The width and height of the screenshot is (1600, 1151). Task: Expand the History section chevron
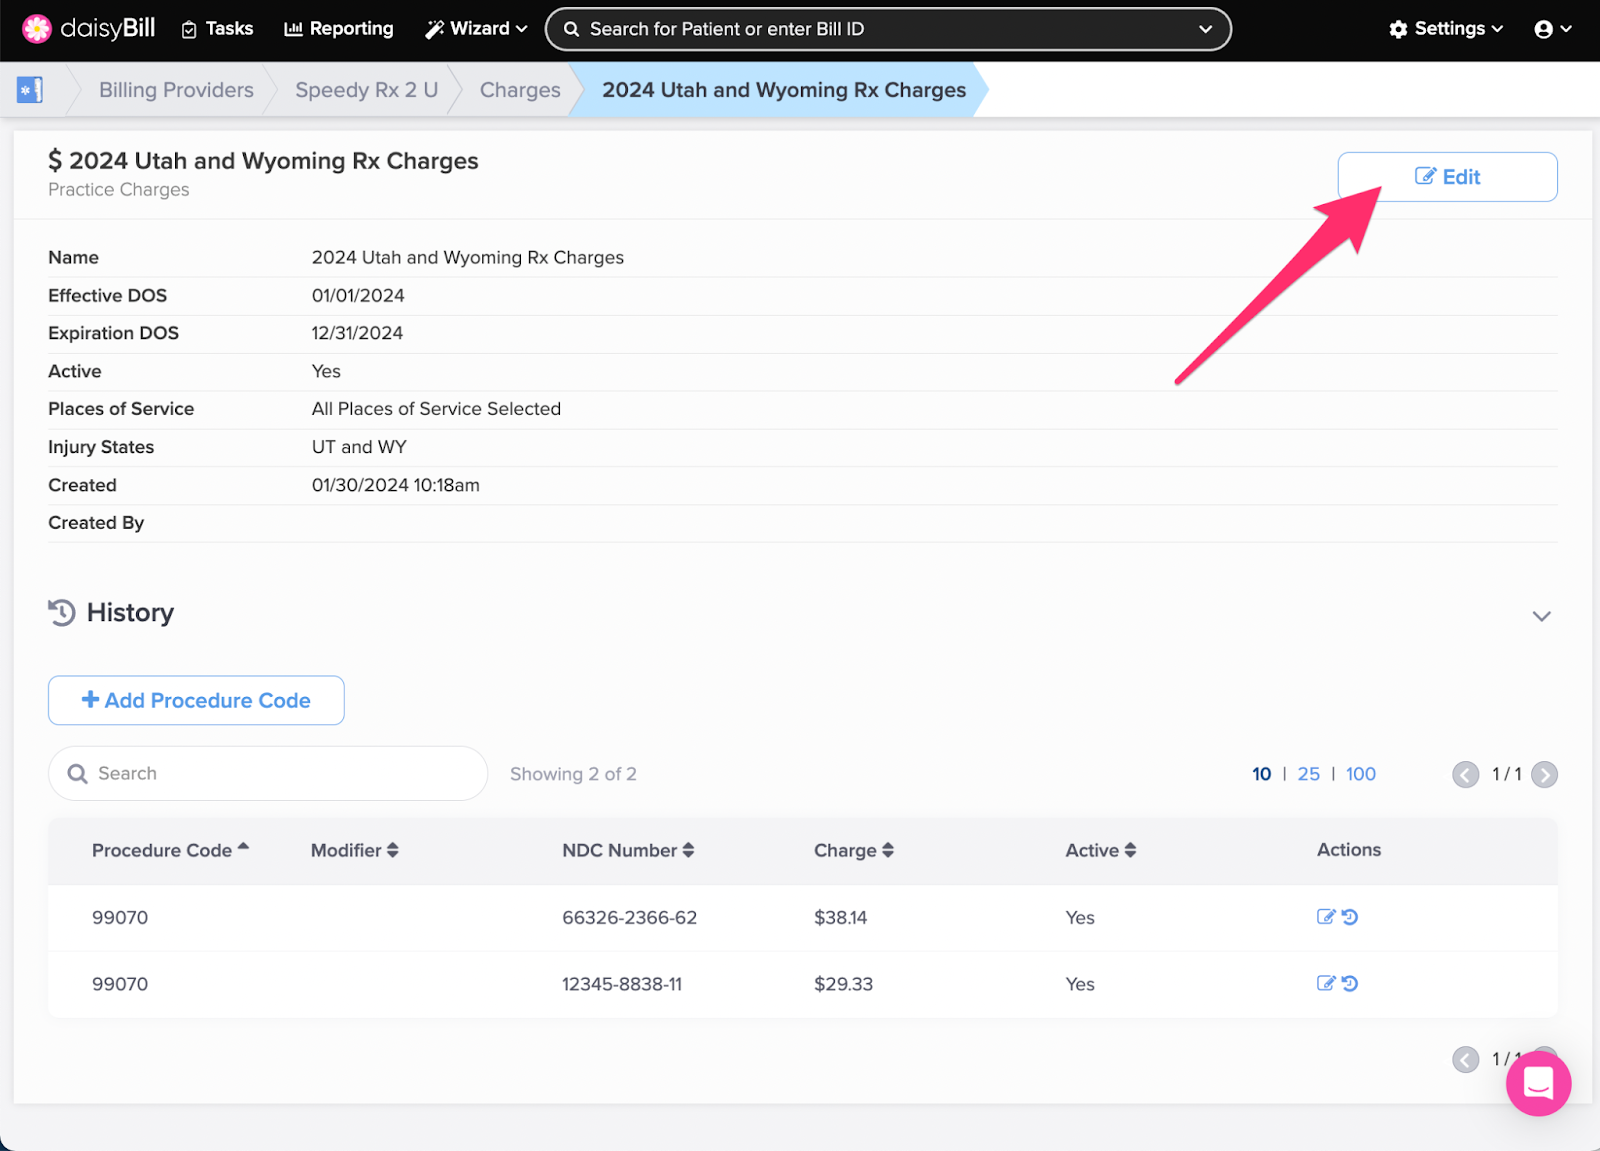coord(1542,616)
